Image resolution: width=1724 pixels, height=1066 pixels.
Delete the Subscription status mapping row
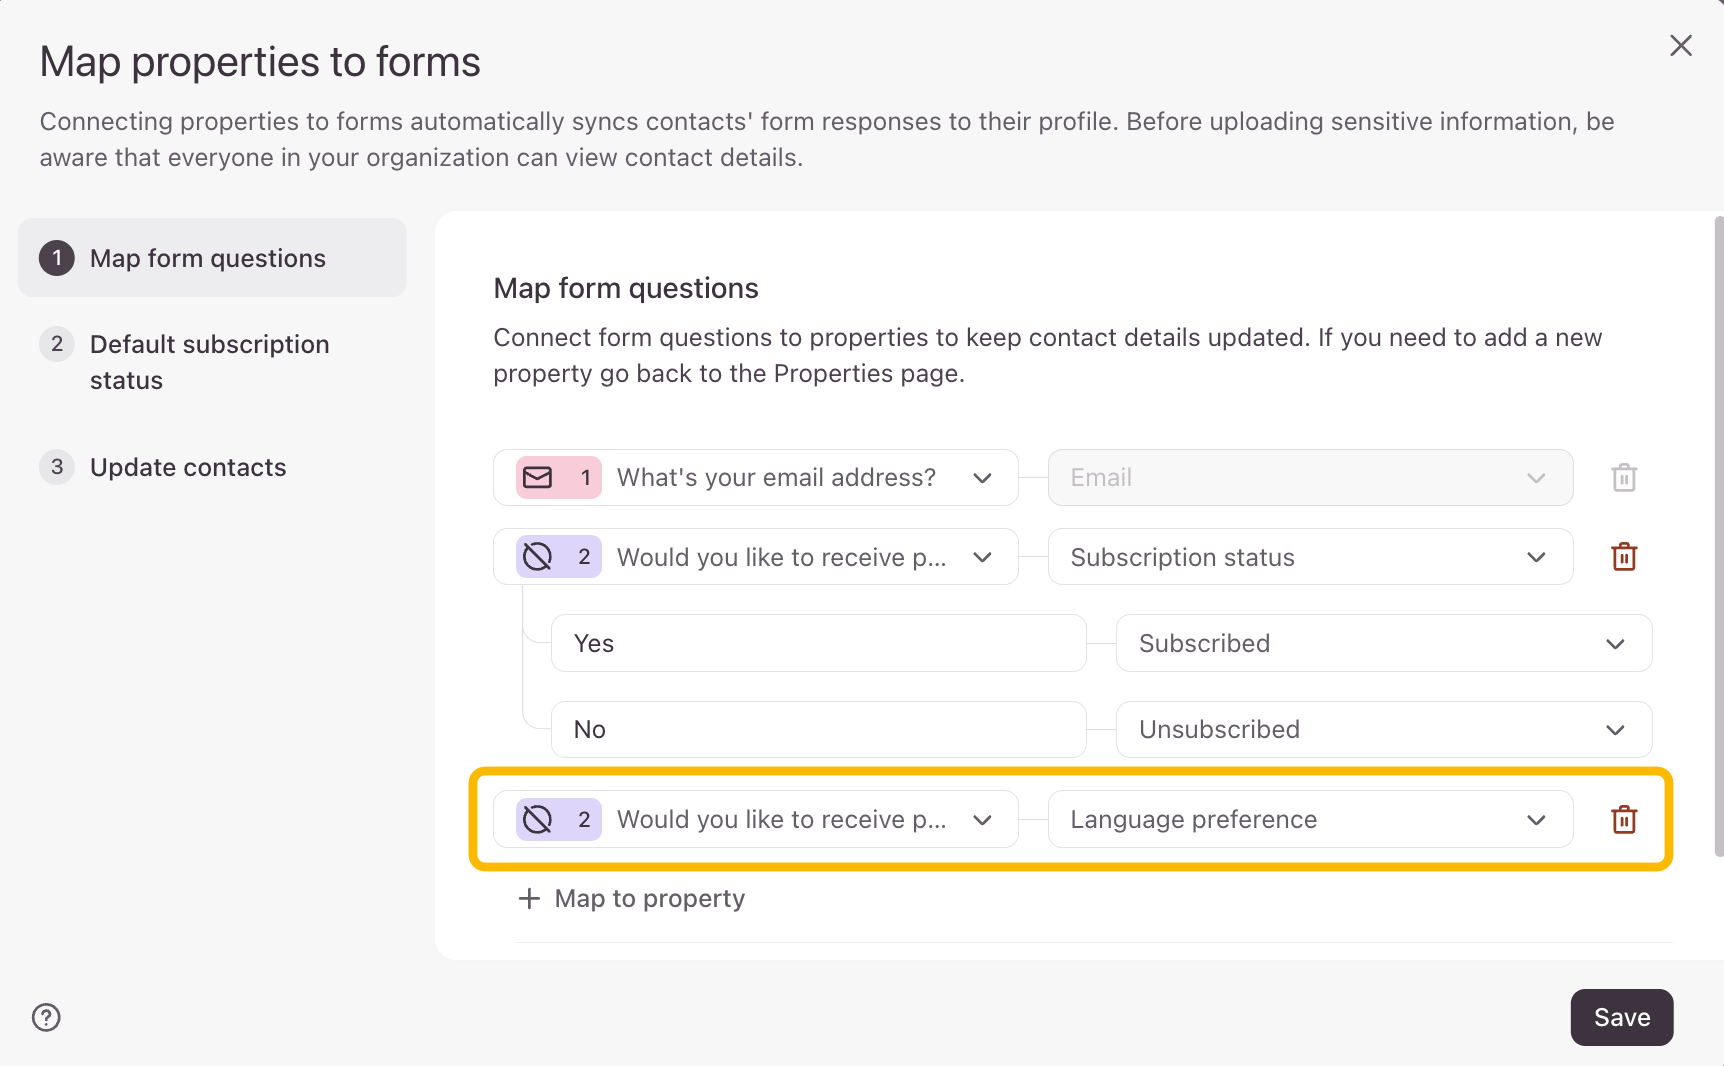(1624, 557)
